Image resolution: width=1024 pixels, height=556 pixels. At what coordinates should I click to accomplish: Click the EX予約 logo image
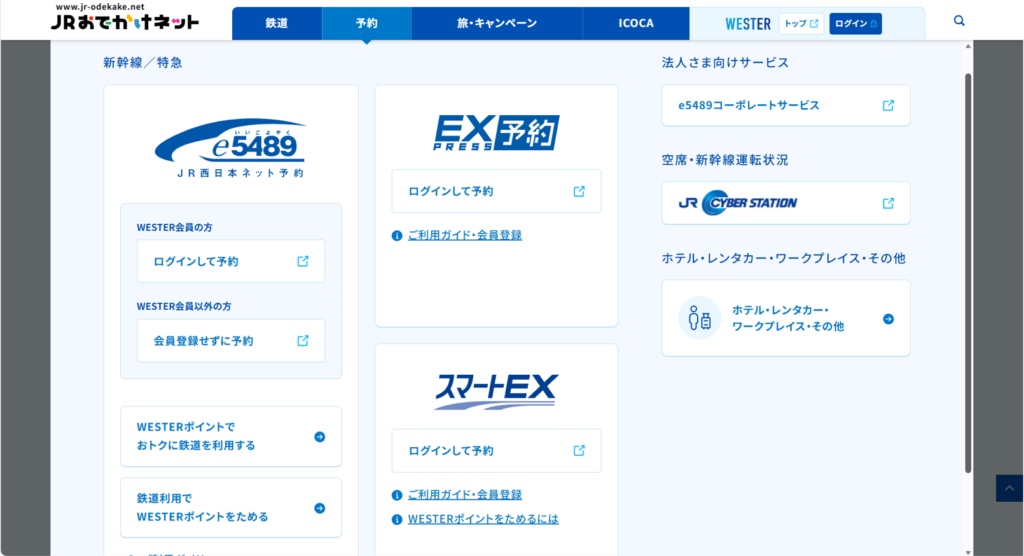tap(496, 132)
